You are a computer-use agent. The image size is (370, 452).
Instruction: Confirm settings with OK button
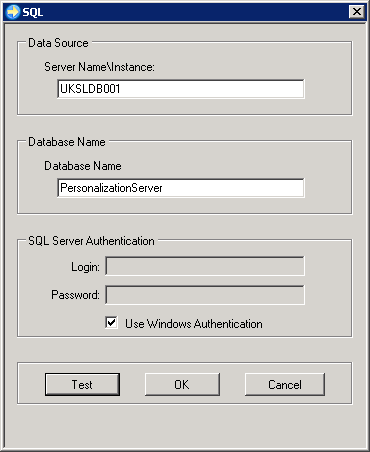[182, 384]
